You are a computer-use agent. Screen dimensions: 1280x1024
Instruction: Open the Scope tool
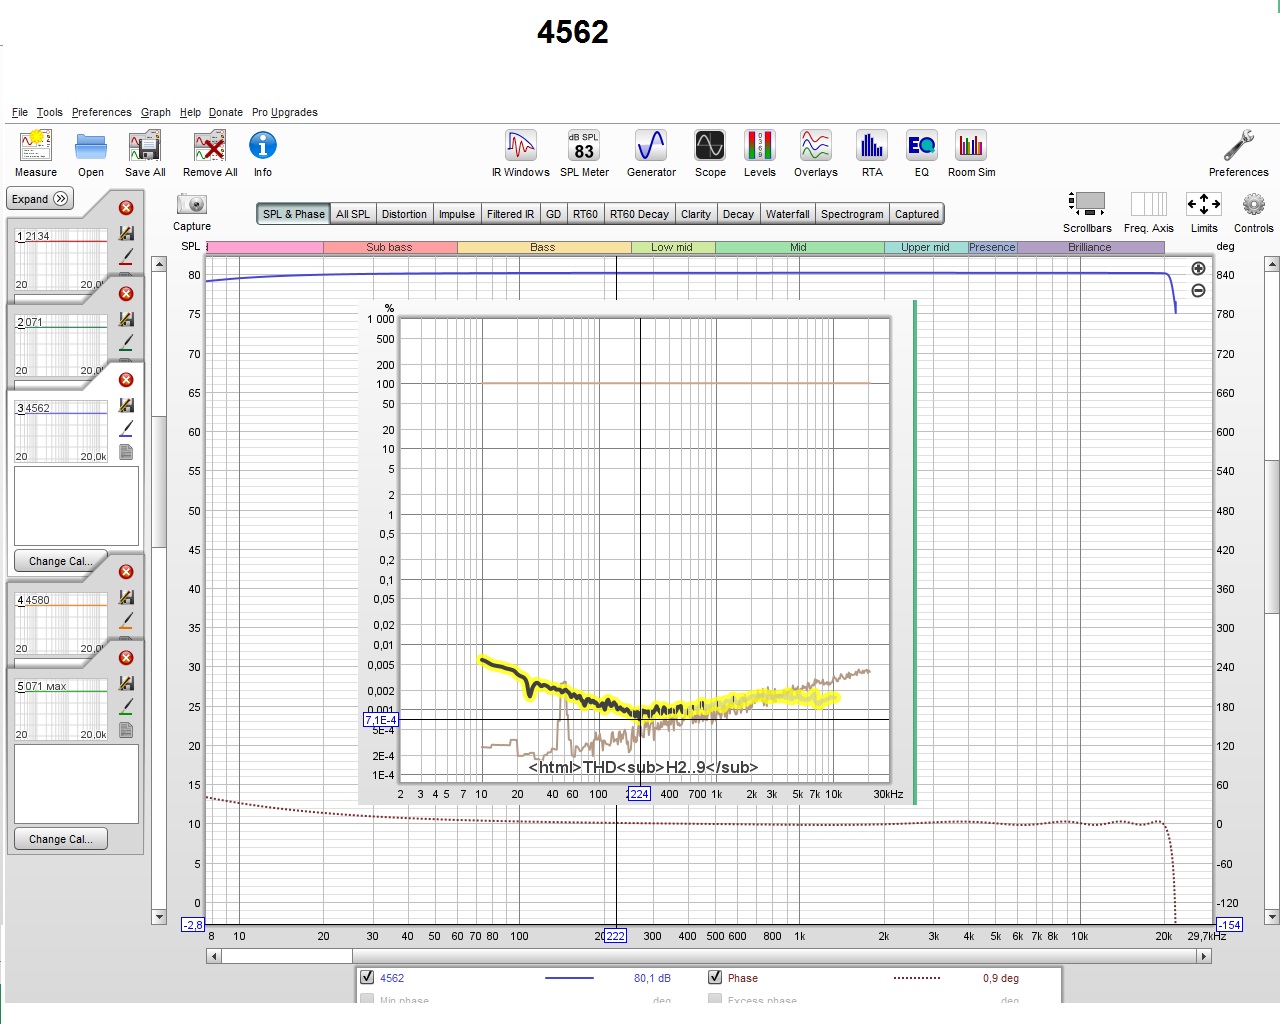(710, 146)
